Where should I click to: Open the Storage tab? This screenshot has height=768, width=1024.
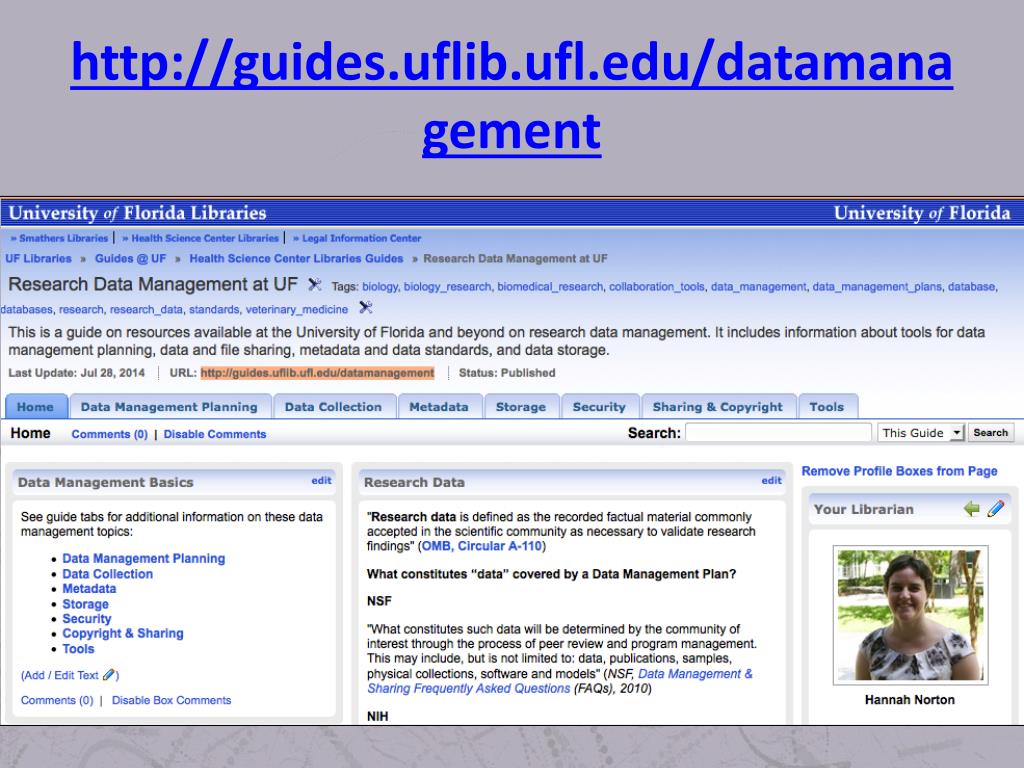pos(520,406)
